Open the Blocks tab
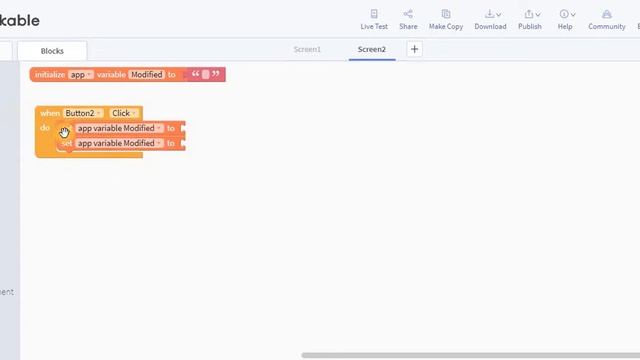Screen dimensions: 640x360 52,51
